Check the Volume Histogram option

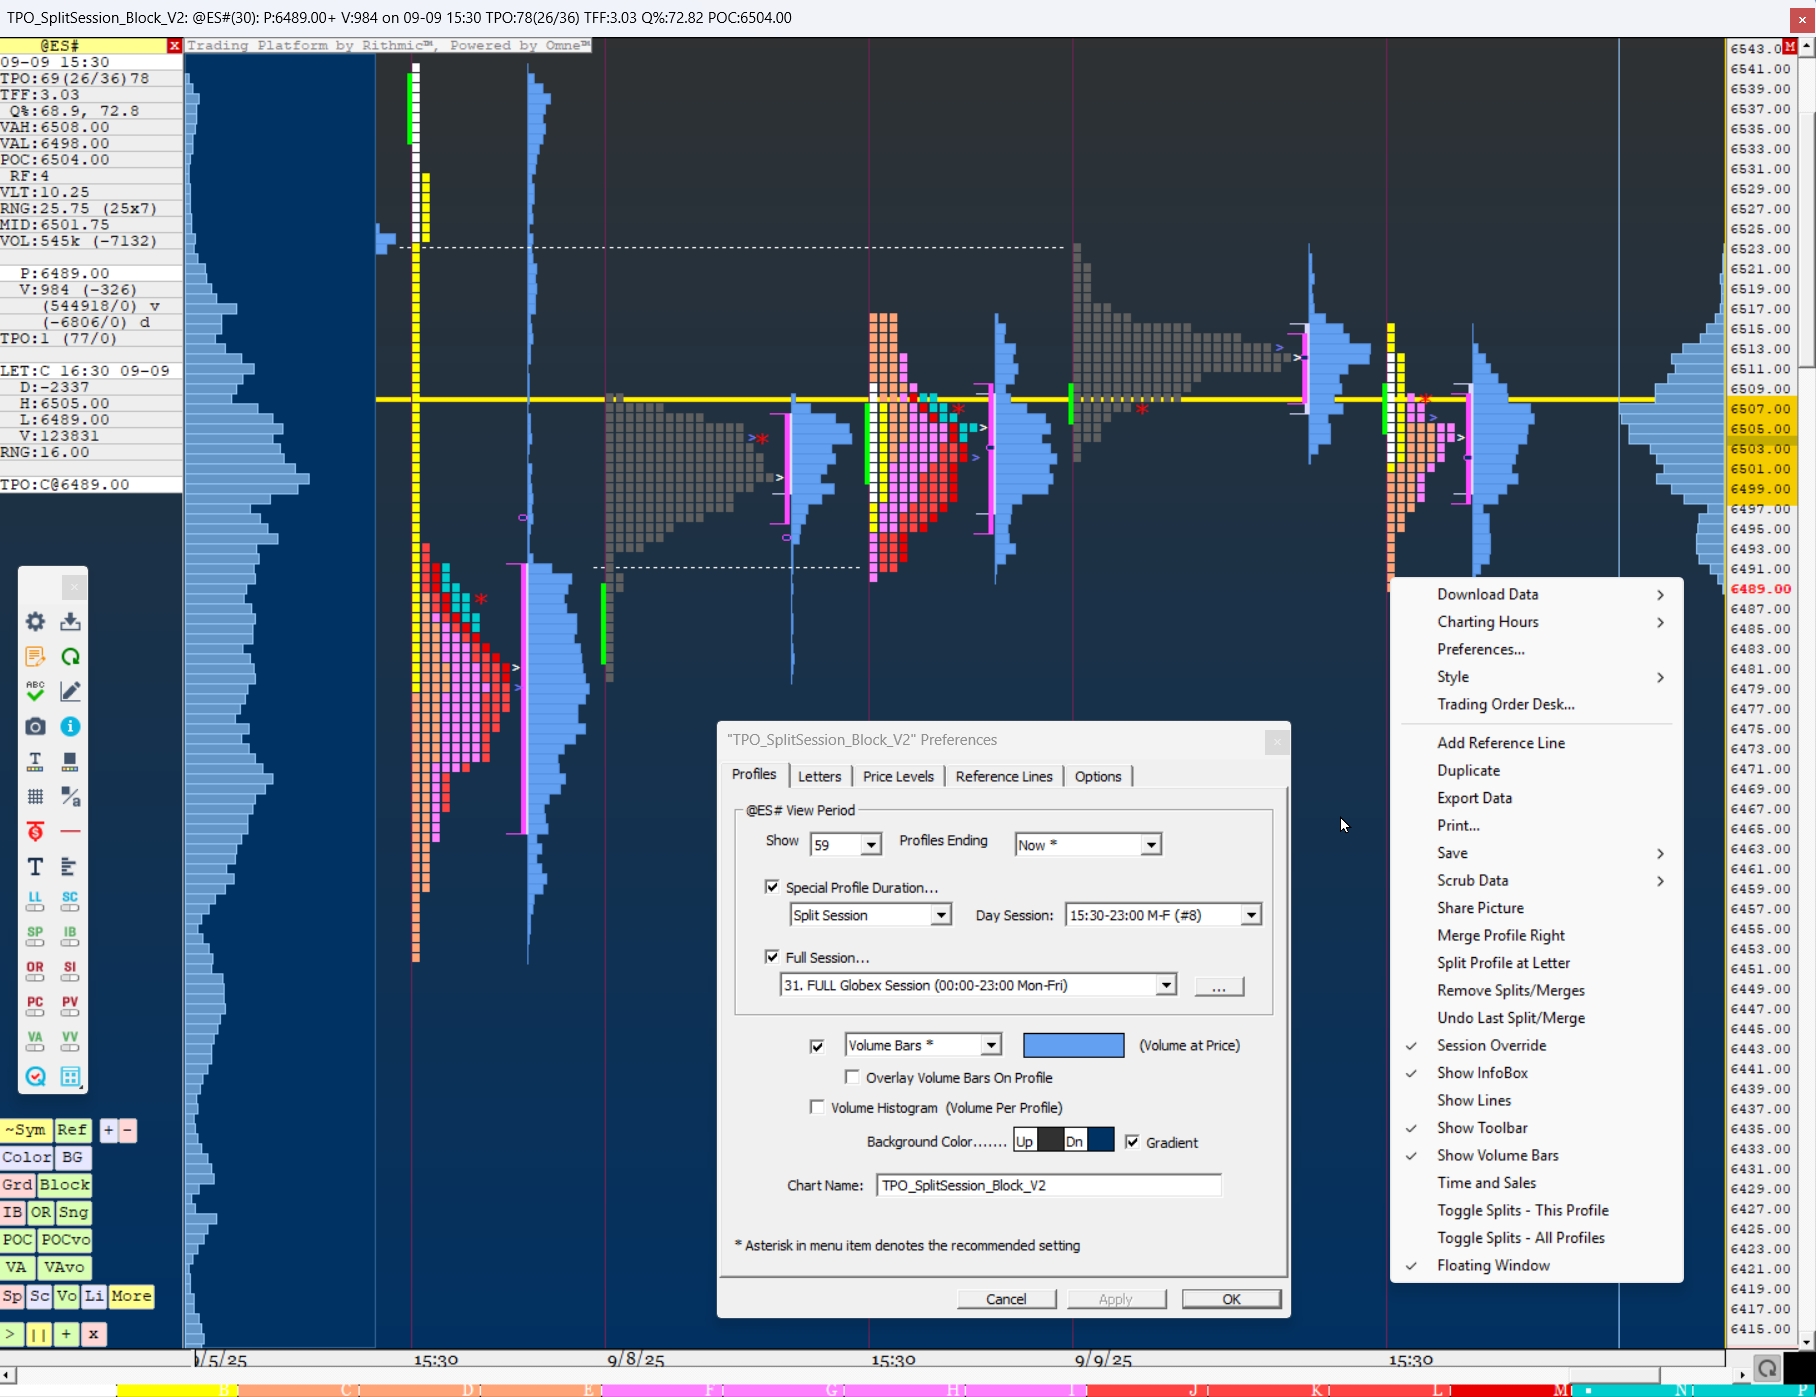point(817,1107)
